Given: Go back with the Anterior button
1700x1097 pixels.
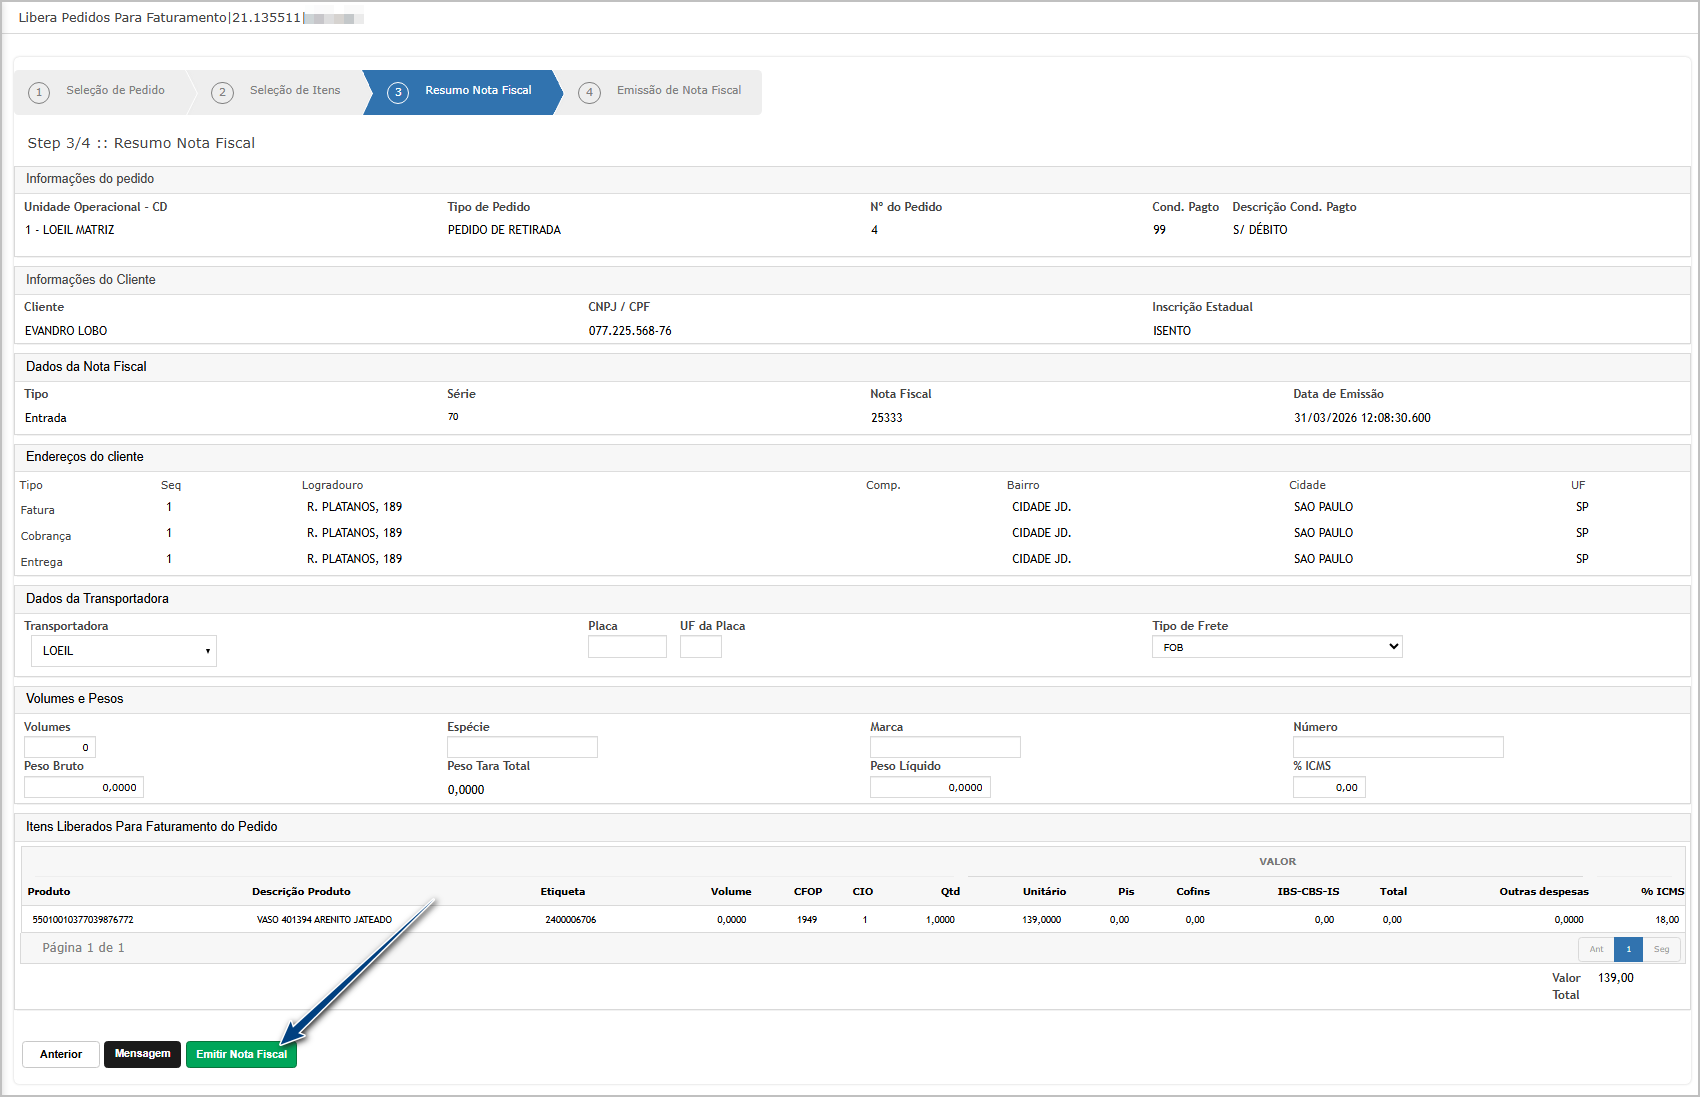Looking at the screenshot, I should point(61,1054).
